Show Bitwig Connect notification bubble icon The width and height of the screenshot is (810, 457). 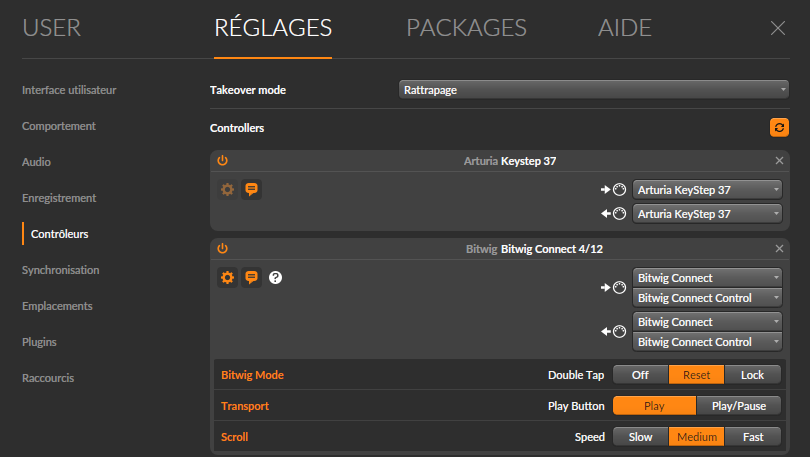(x=252, y=277)
